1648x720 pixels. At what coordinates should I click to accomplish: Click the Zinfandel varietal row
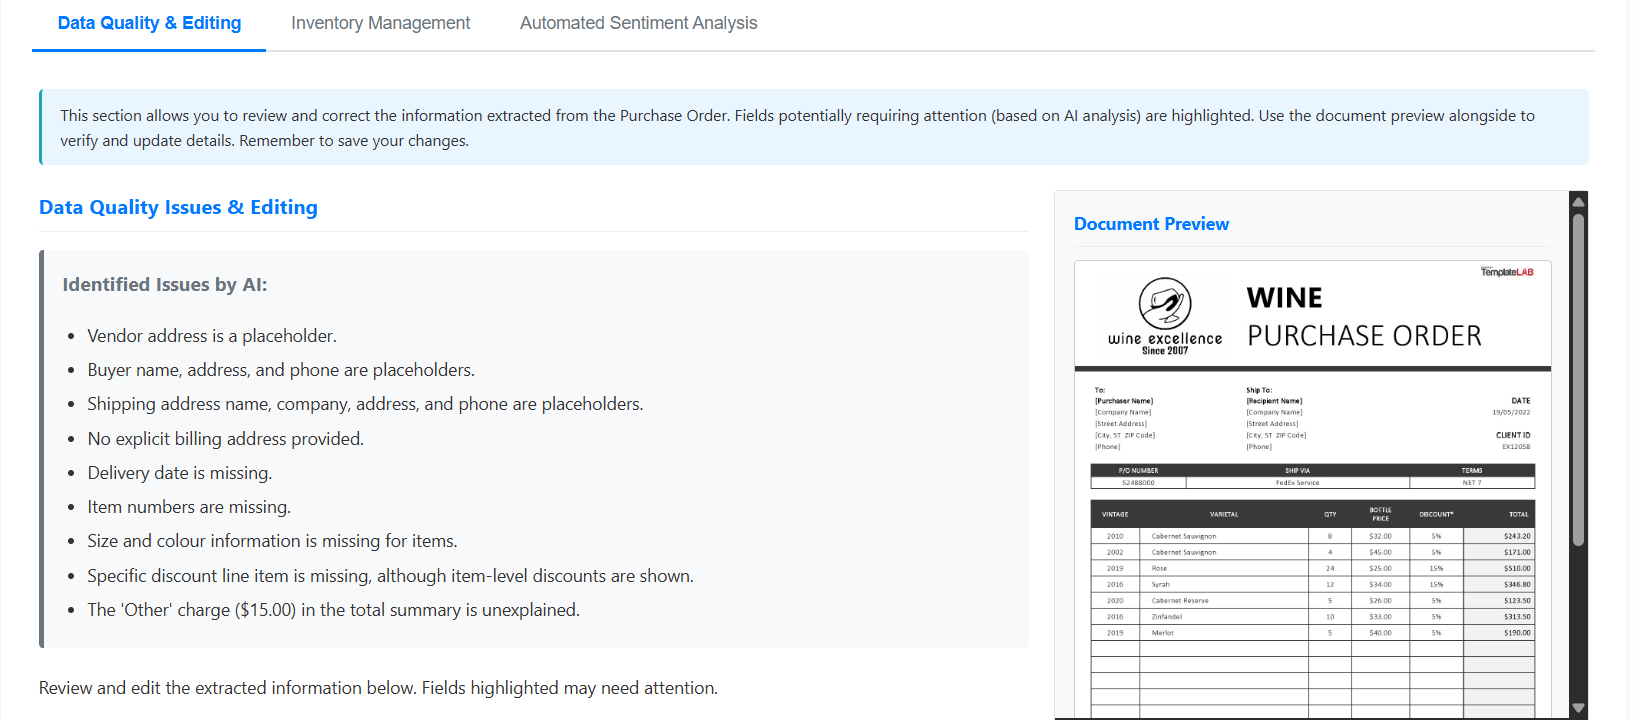(1312, 617)
